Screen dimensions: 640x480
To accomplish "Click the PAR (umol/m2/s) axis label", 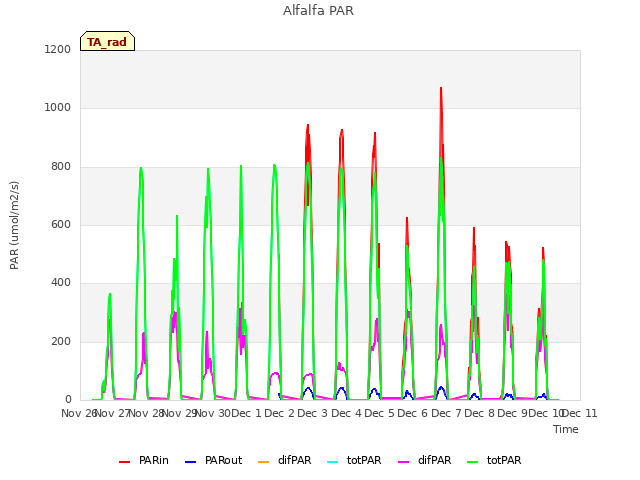I will click(14, 225).
